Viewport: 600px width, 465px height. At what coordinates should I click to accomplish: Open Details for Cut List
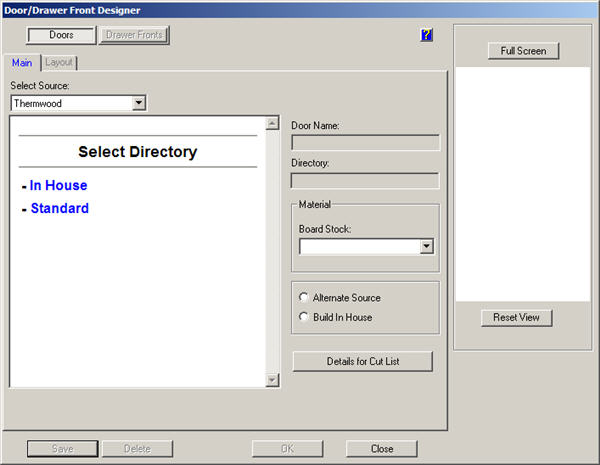point(362,361)
